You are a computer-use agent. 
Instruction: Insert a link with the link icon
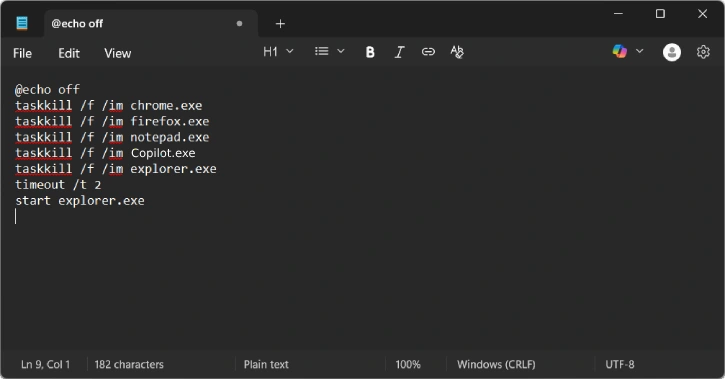pos(428,52)
